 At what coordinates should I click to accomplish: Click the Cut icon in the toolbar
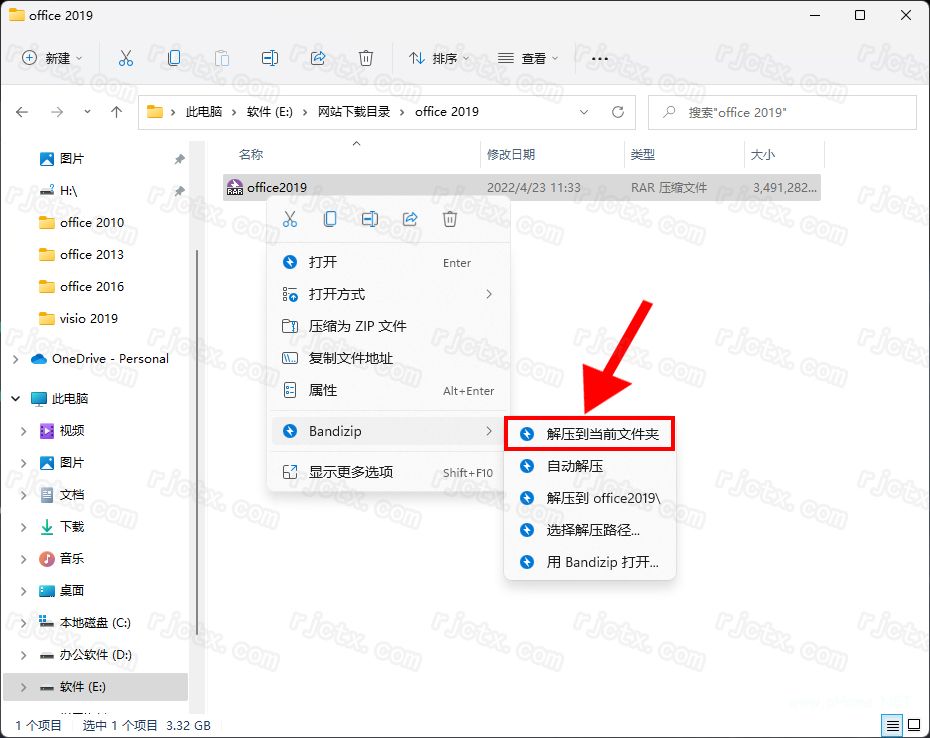coord(126,58)
